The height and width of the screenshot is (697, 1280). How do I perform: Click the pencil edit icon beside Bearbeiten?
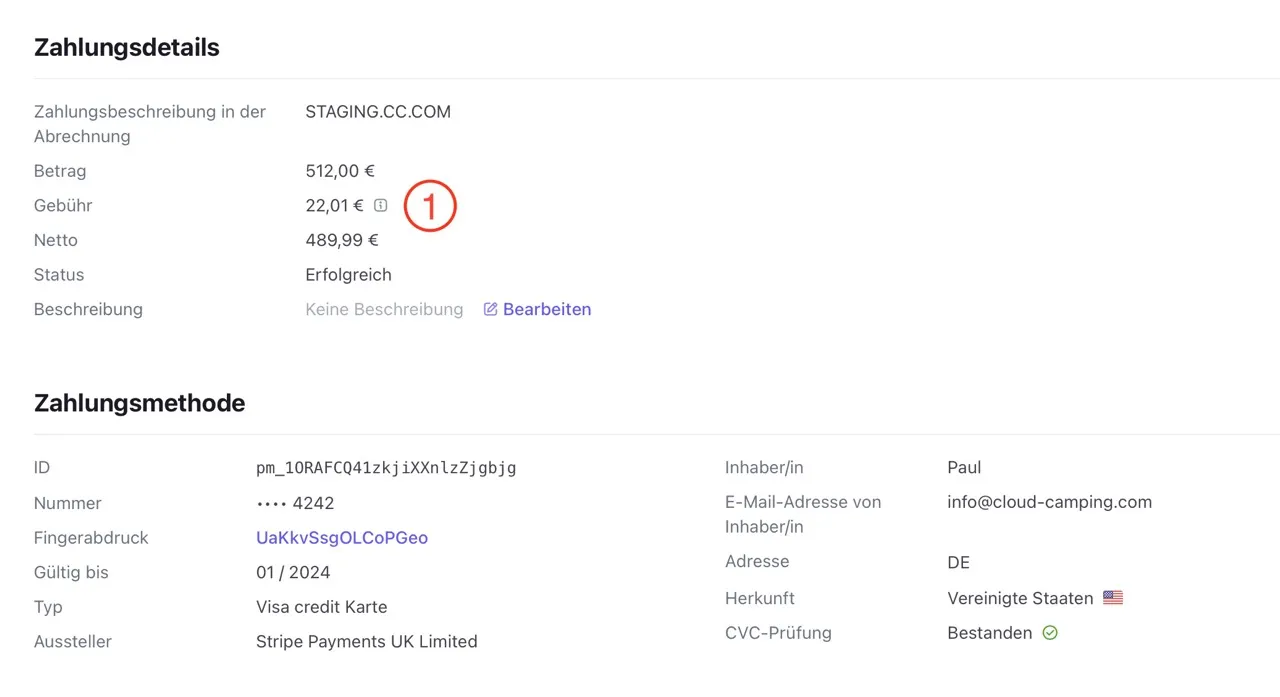point(490,309)
